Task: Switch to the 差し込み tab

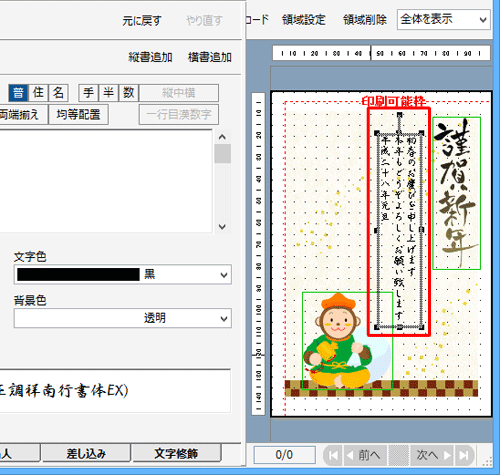Action: (x=86, y=453)
